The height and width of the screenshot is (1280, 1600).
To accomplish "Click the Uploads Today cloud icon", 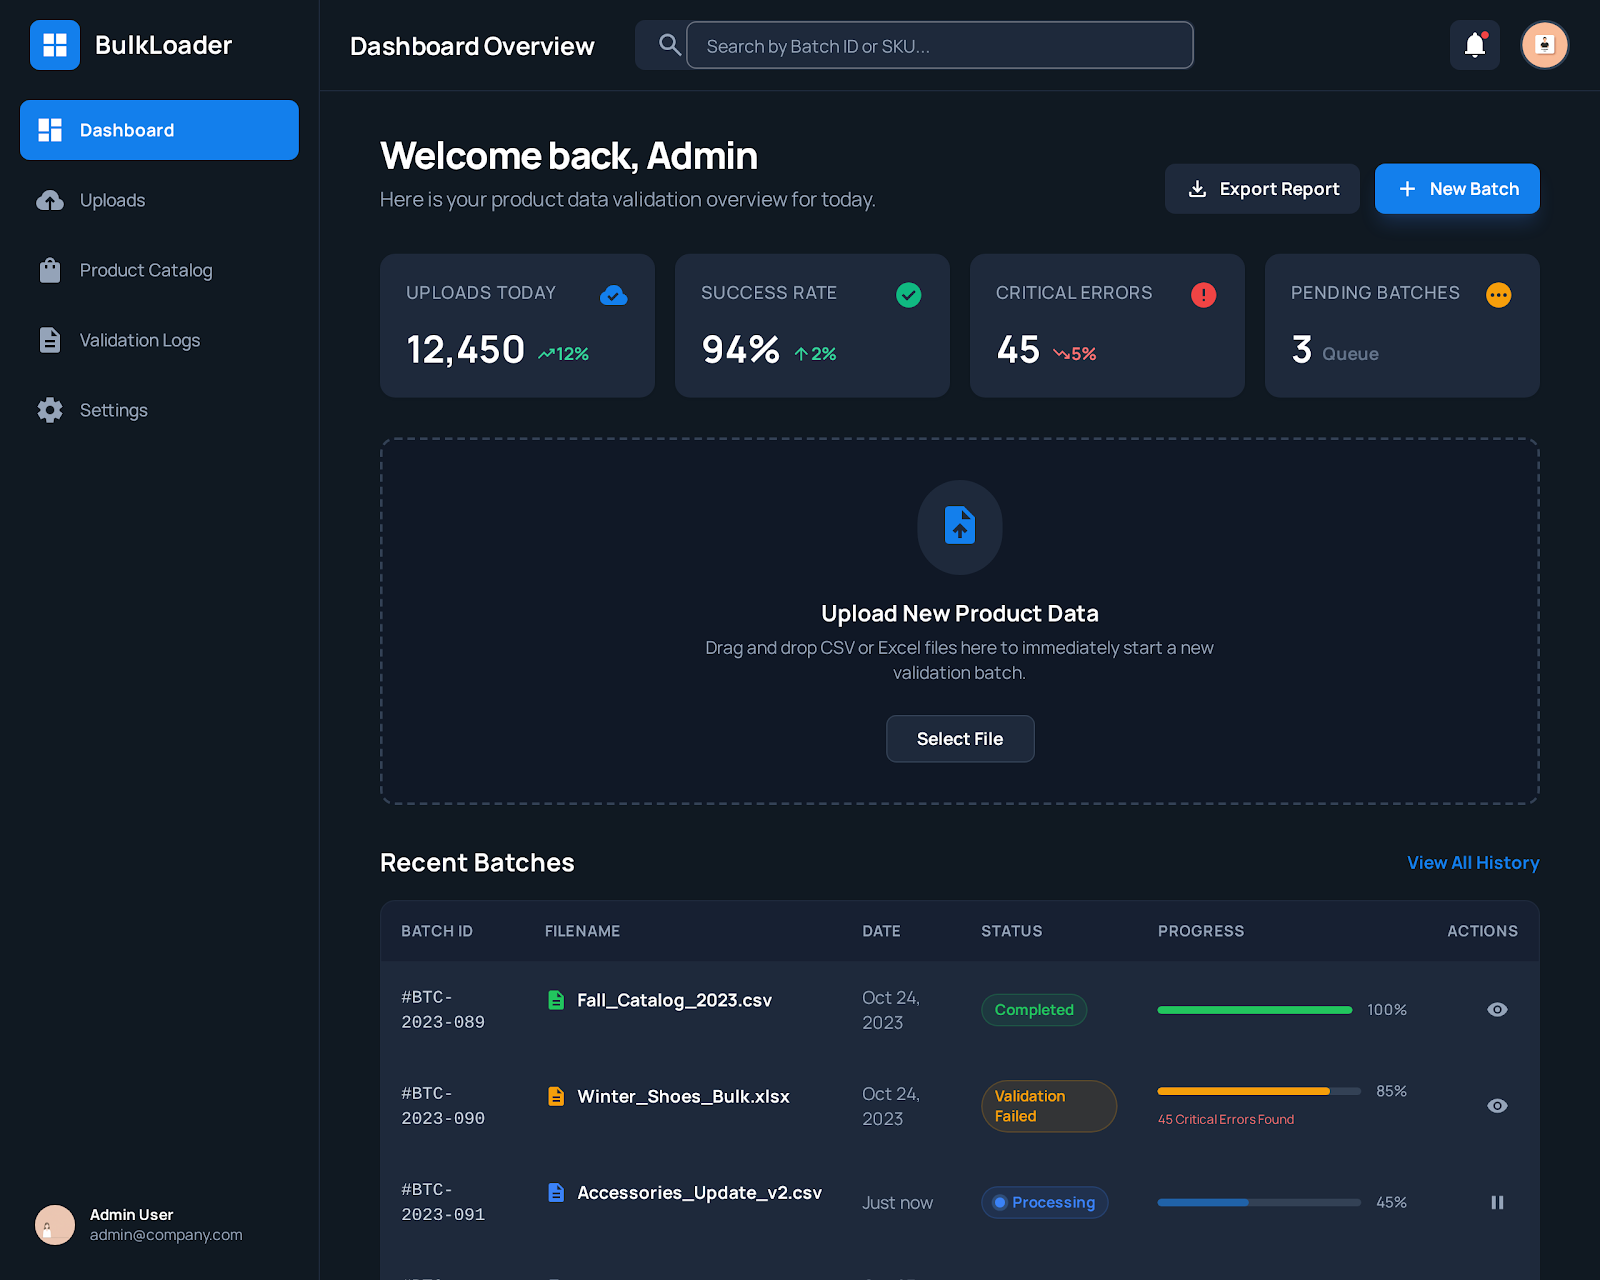I will pyautogui.click(x=613, y=295).
